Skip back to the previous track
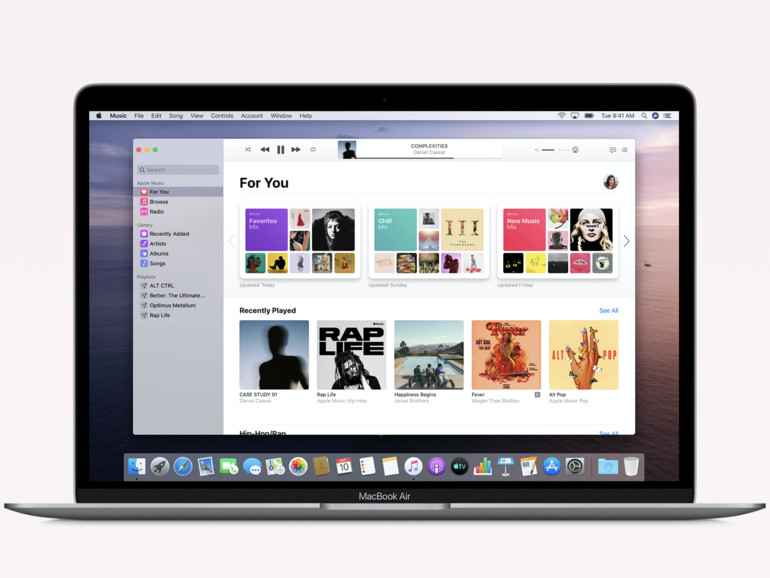This screenshot has width=770, height=578. coord(265,149)
